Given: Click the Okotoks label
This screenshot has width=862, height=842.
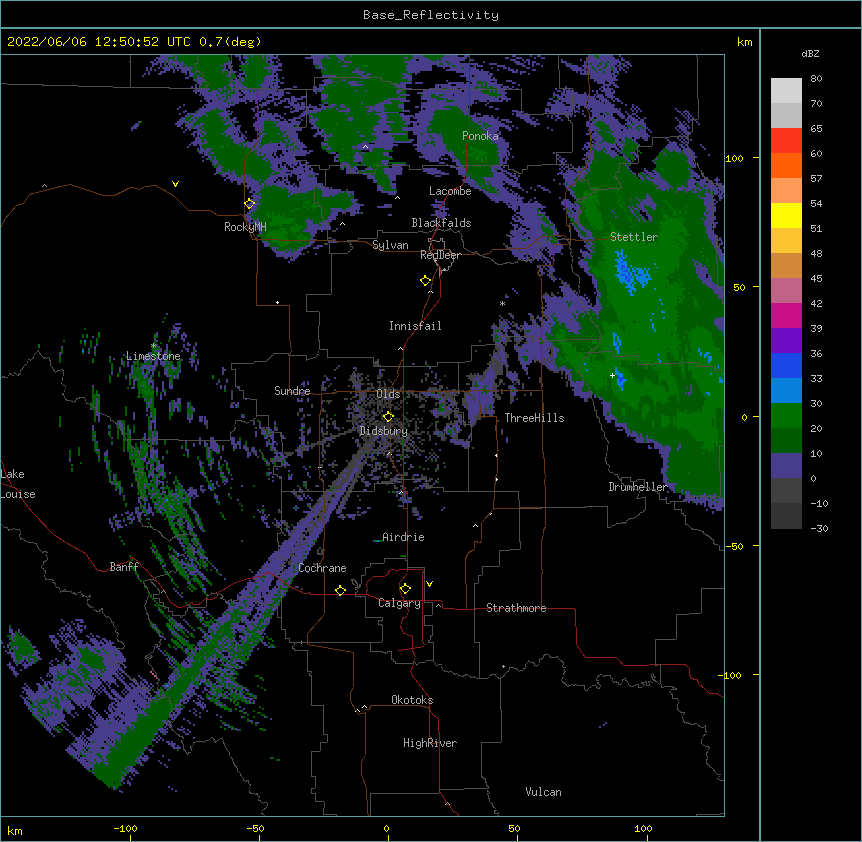Looking at the screenshot, I should 412,700.
